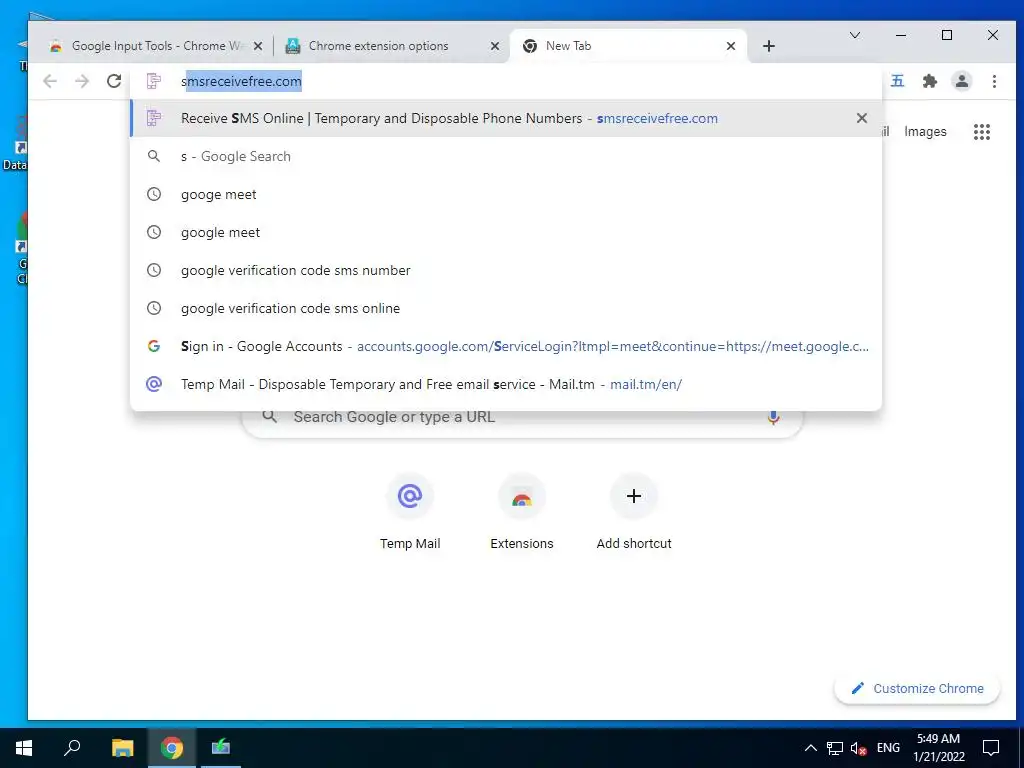Select the New Tab tab

coord(628,46)
